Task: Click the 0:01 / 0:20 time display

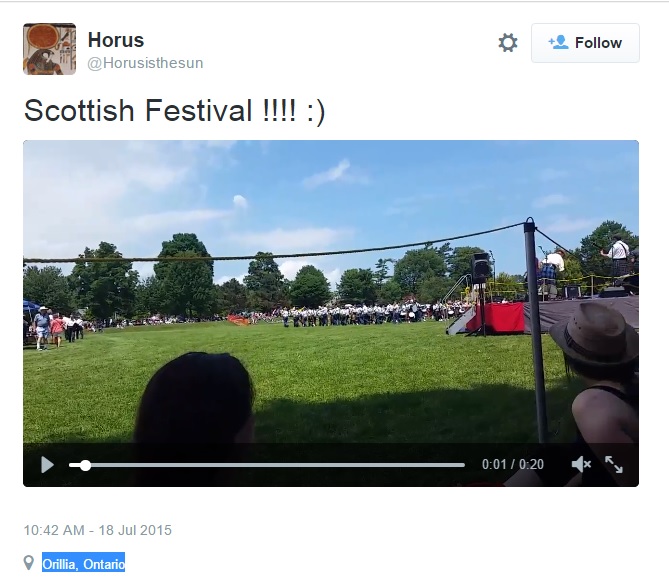Action: tap(513, 464)
